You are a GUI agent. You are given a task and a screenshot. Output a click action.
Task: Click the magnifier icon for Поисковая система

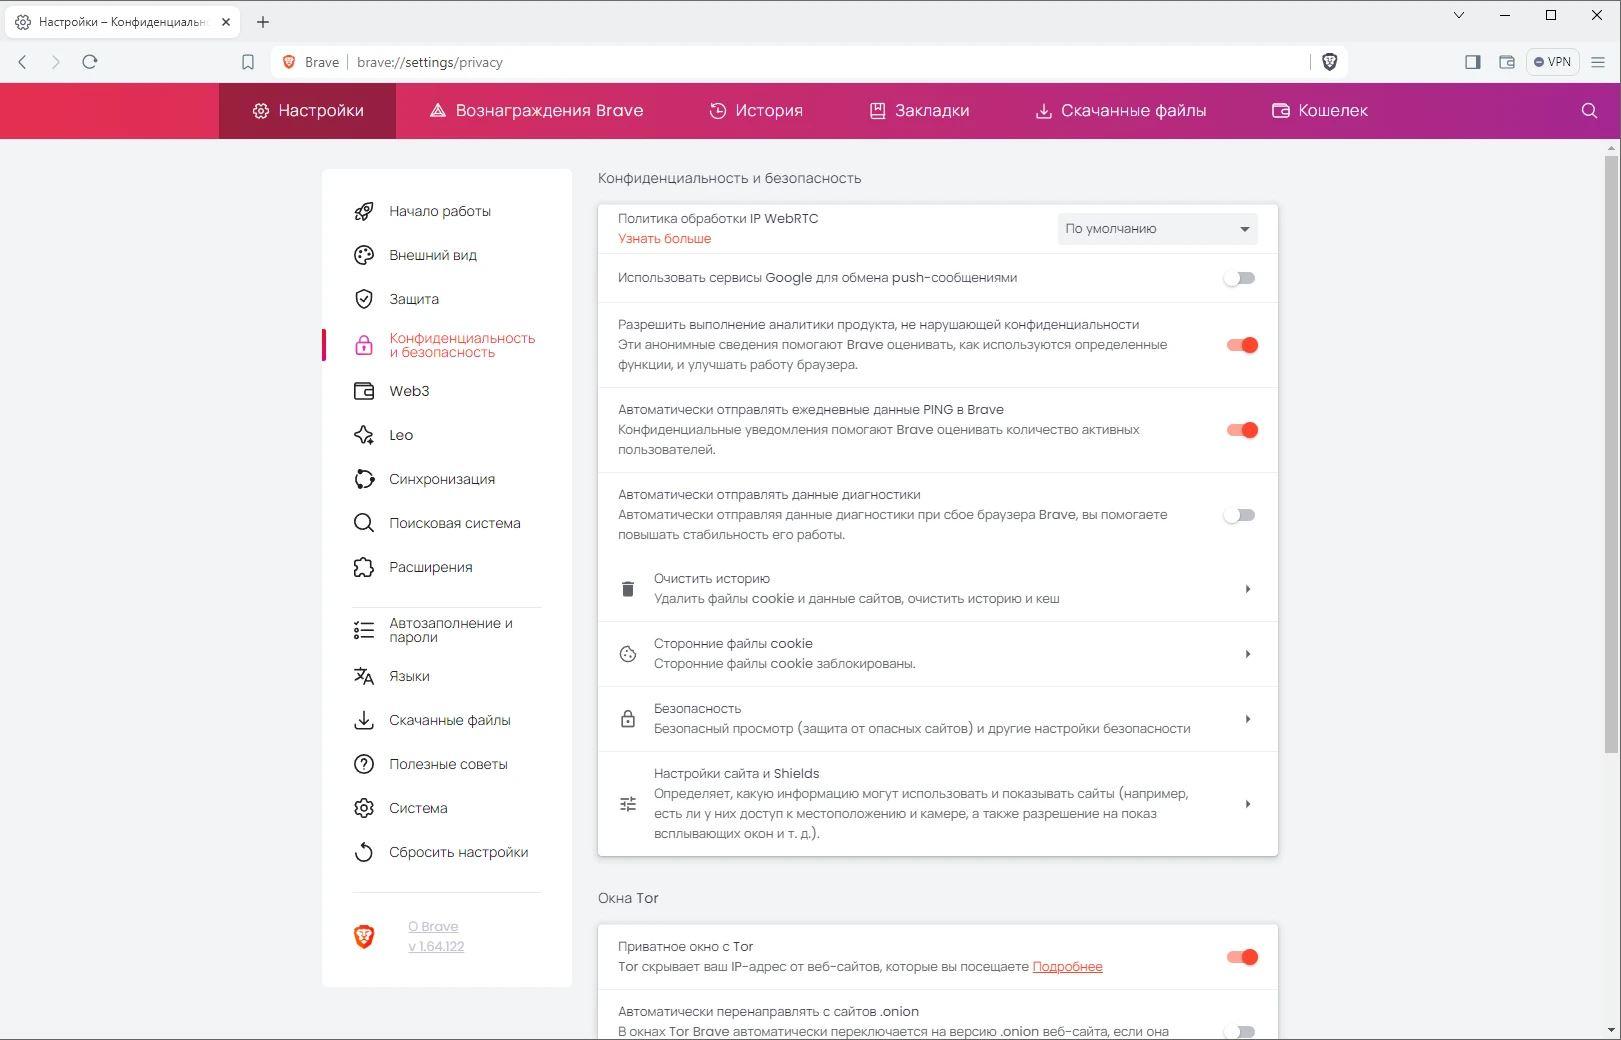click(364, 523)
